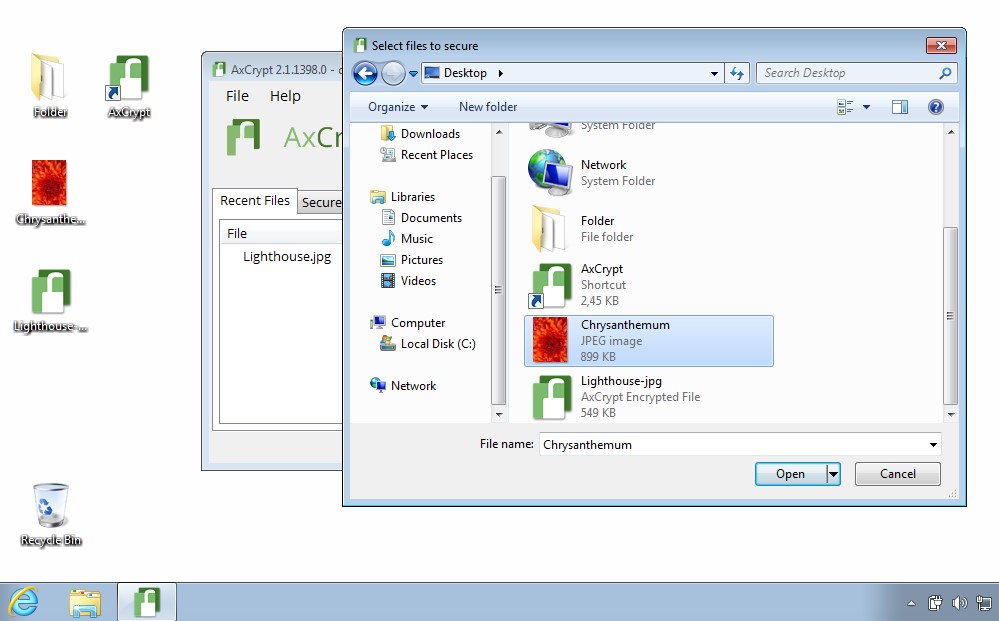Open File menu in AxCrypt window
The width and height of the screenshot is (999, 621).
click(x=237, y=96)
